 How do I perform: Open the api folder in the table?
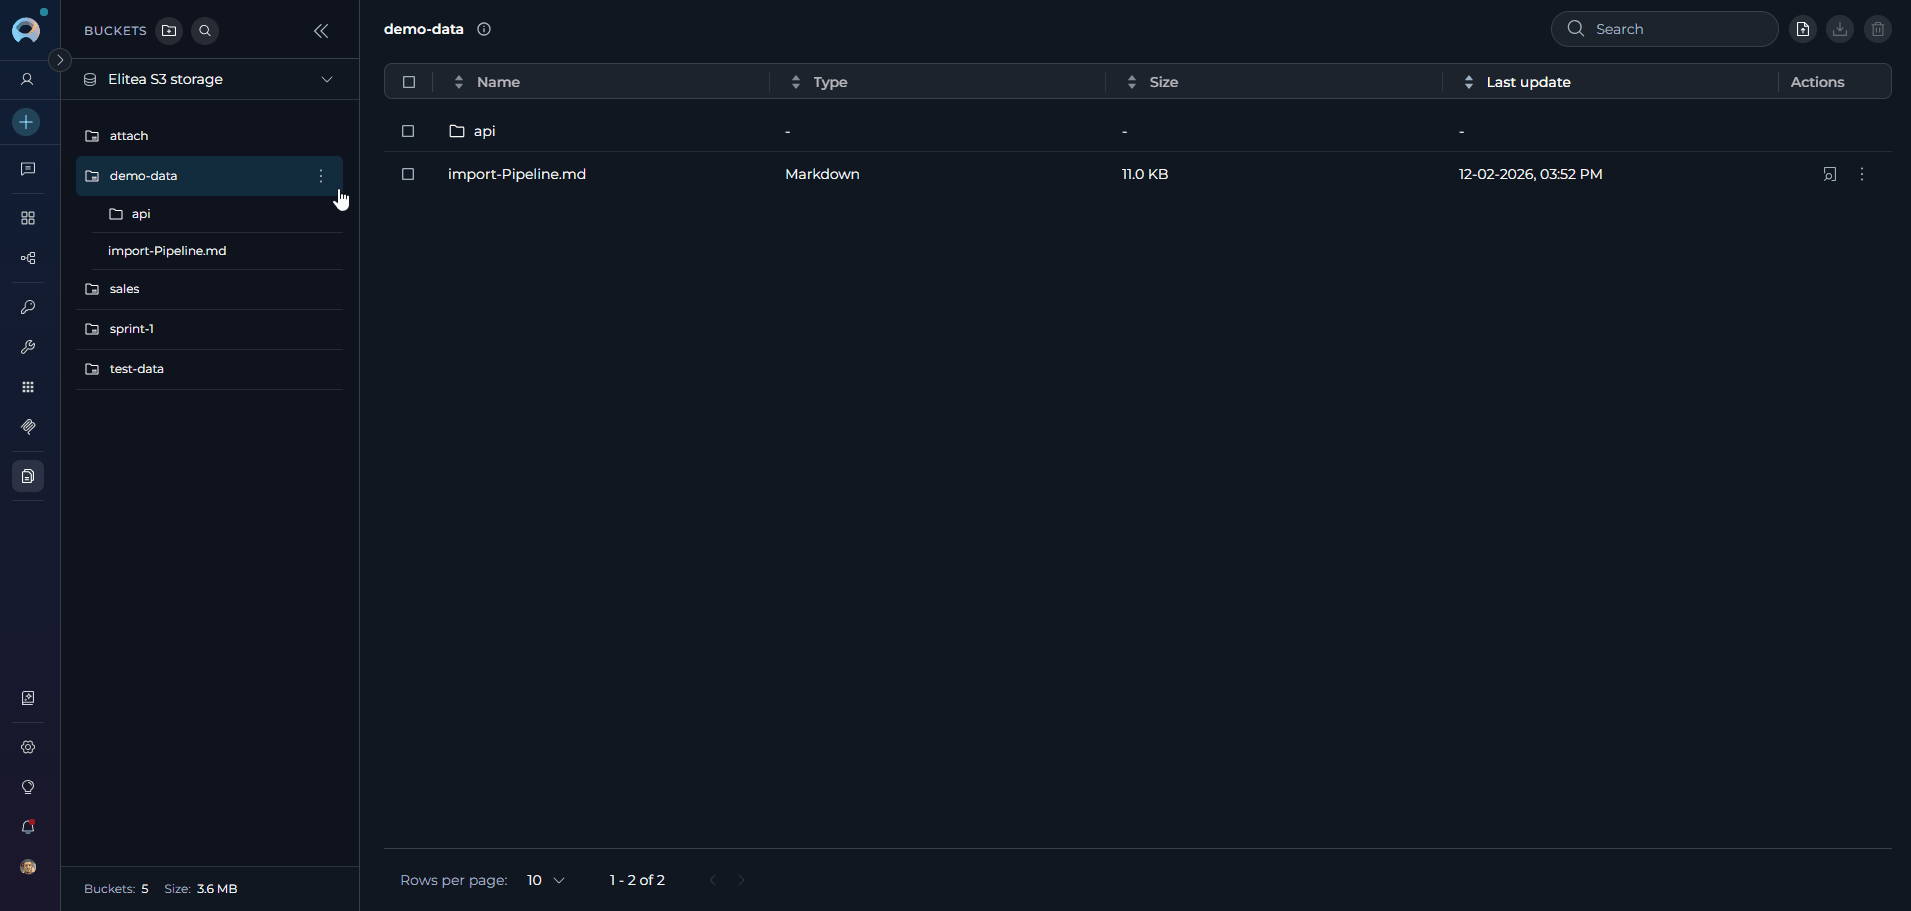point(472,131)
